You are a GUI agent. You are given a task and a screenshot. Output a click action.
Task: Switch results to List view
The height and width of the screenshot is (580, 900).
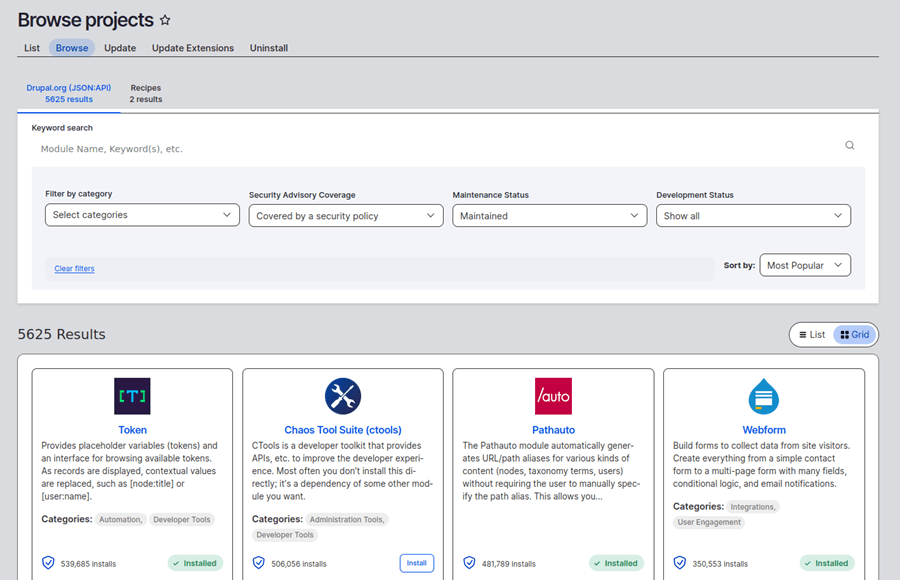tap(812, 335)
